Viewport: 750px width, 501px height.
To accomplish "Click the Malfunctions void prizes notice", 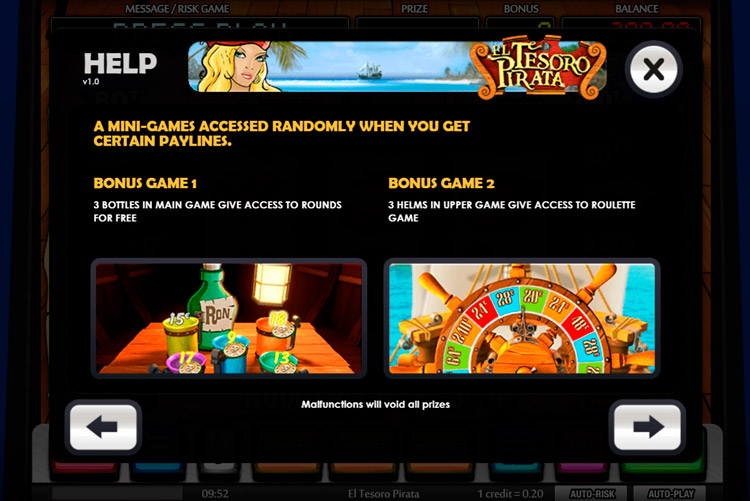I will [x=375, y=404].
